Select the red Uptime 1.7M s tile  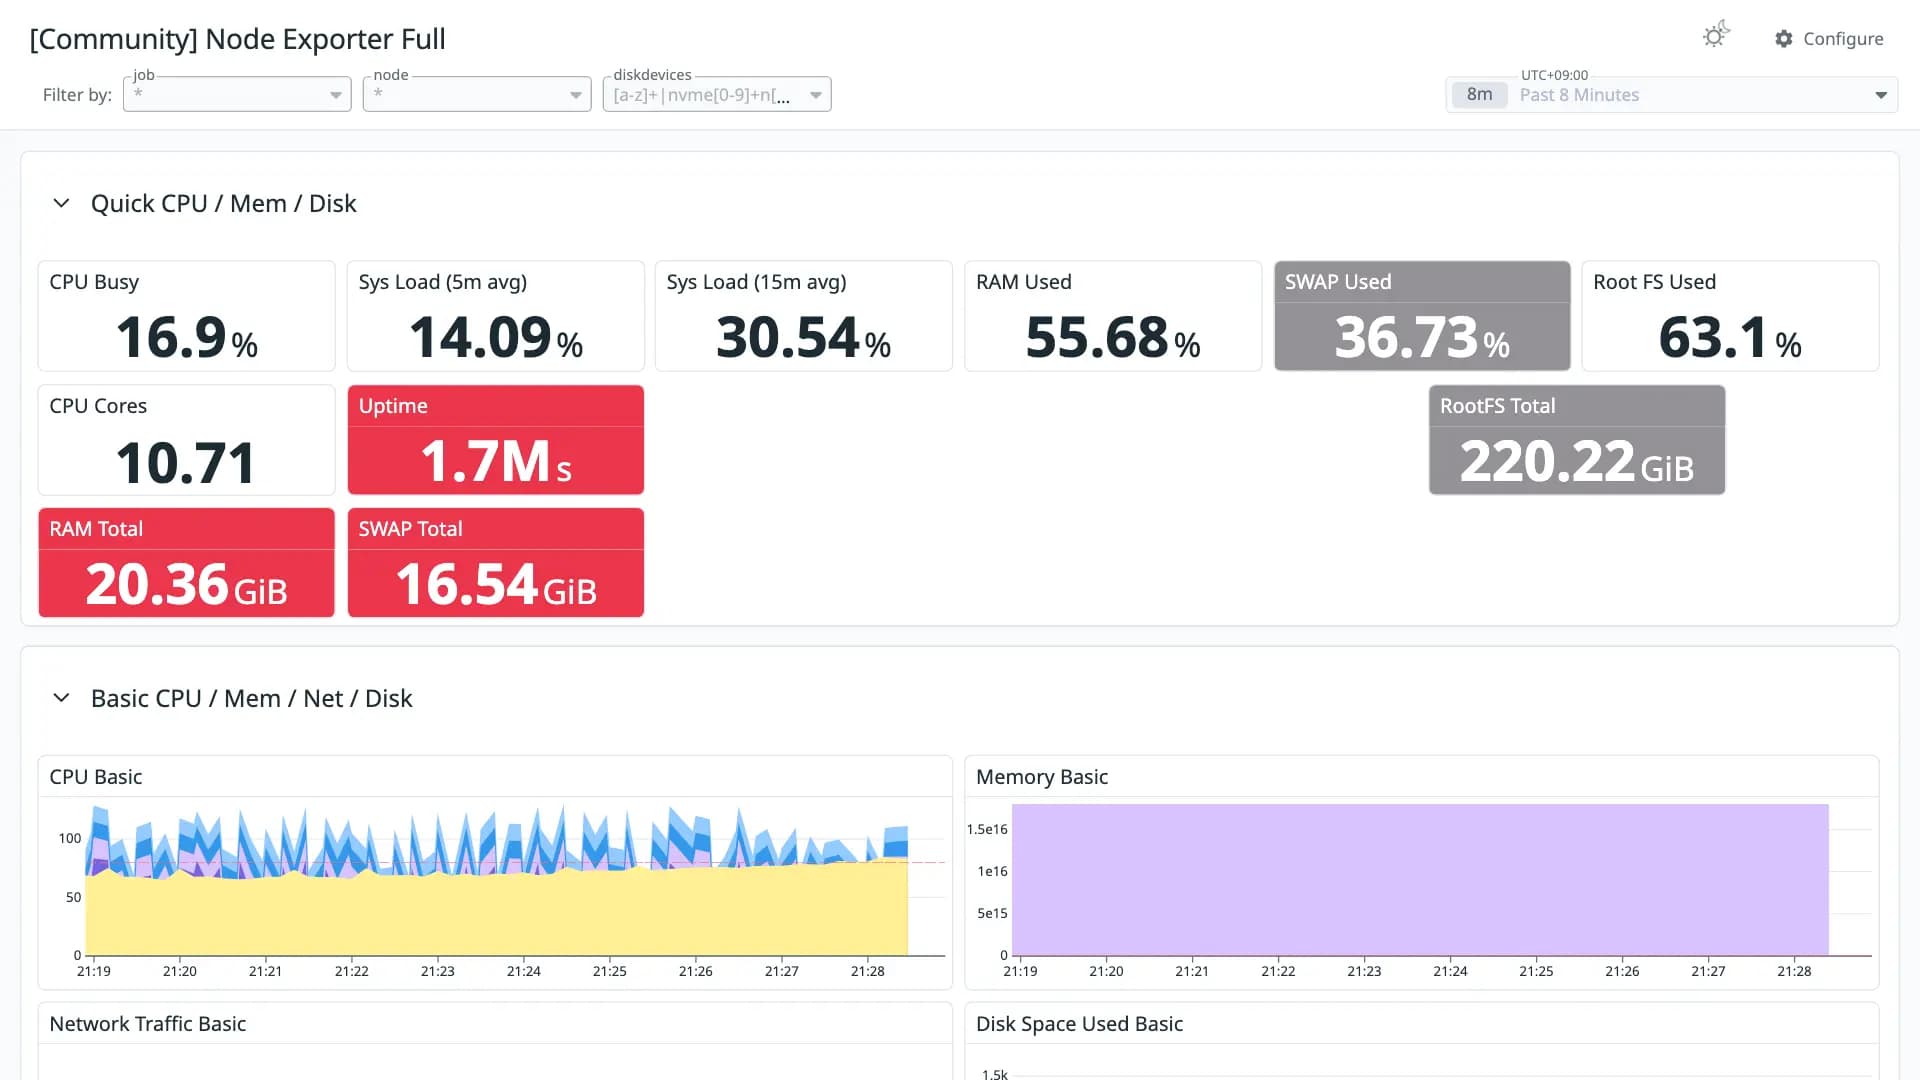pos(495,440)
